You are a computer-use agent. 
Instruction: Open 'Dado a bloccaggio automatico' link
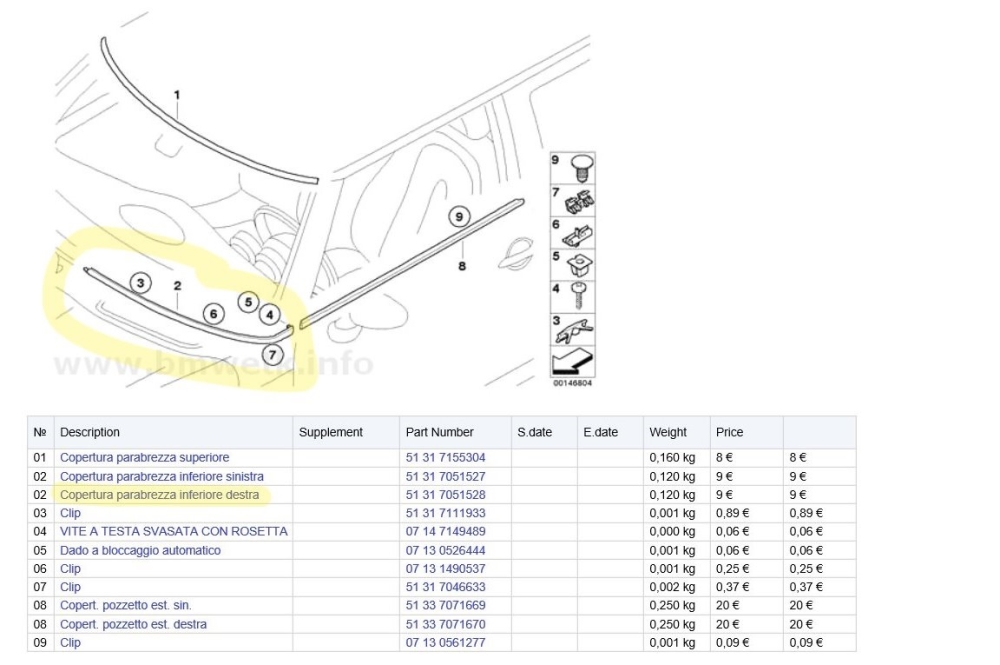click(x=140, y=550)
